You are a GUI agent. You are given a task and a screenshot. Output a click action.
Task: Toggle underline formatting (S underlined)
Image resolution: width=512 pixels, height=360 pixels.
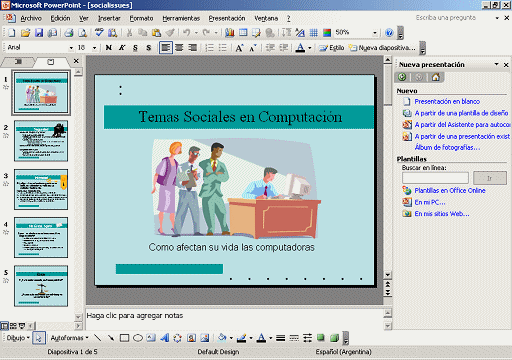point(135,48)
